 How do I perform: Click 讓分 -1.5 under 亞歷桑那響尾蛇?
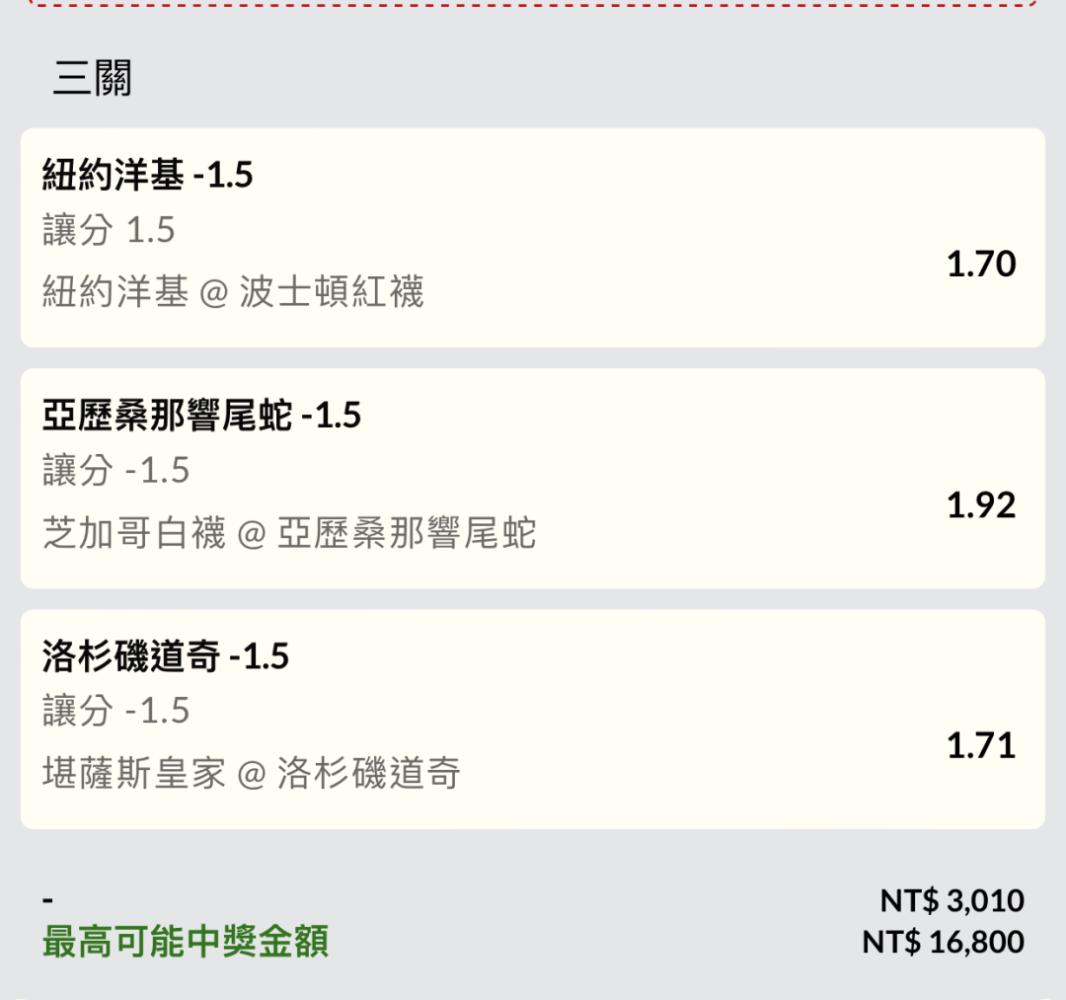click(x=116, y=470)
